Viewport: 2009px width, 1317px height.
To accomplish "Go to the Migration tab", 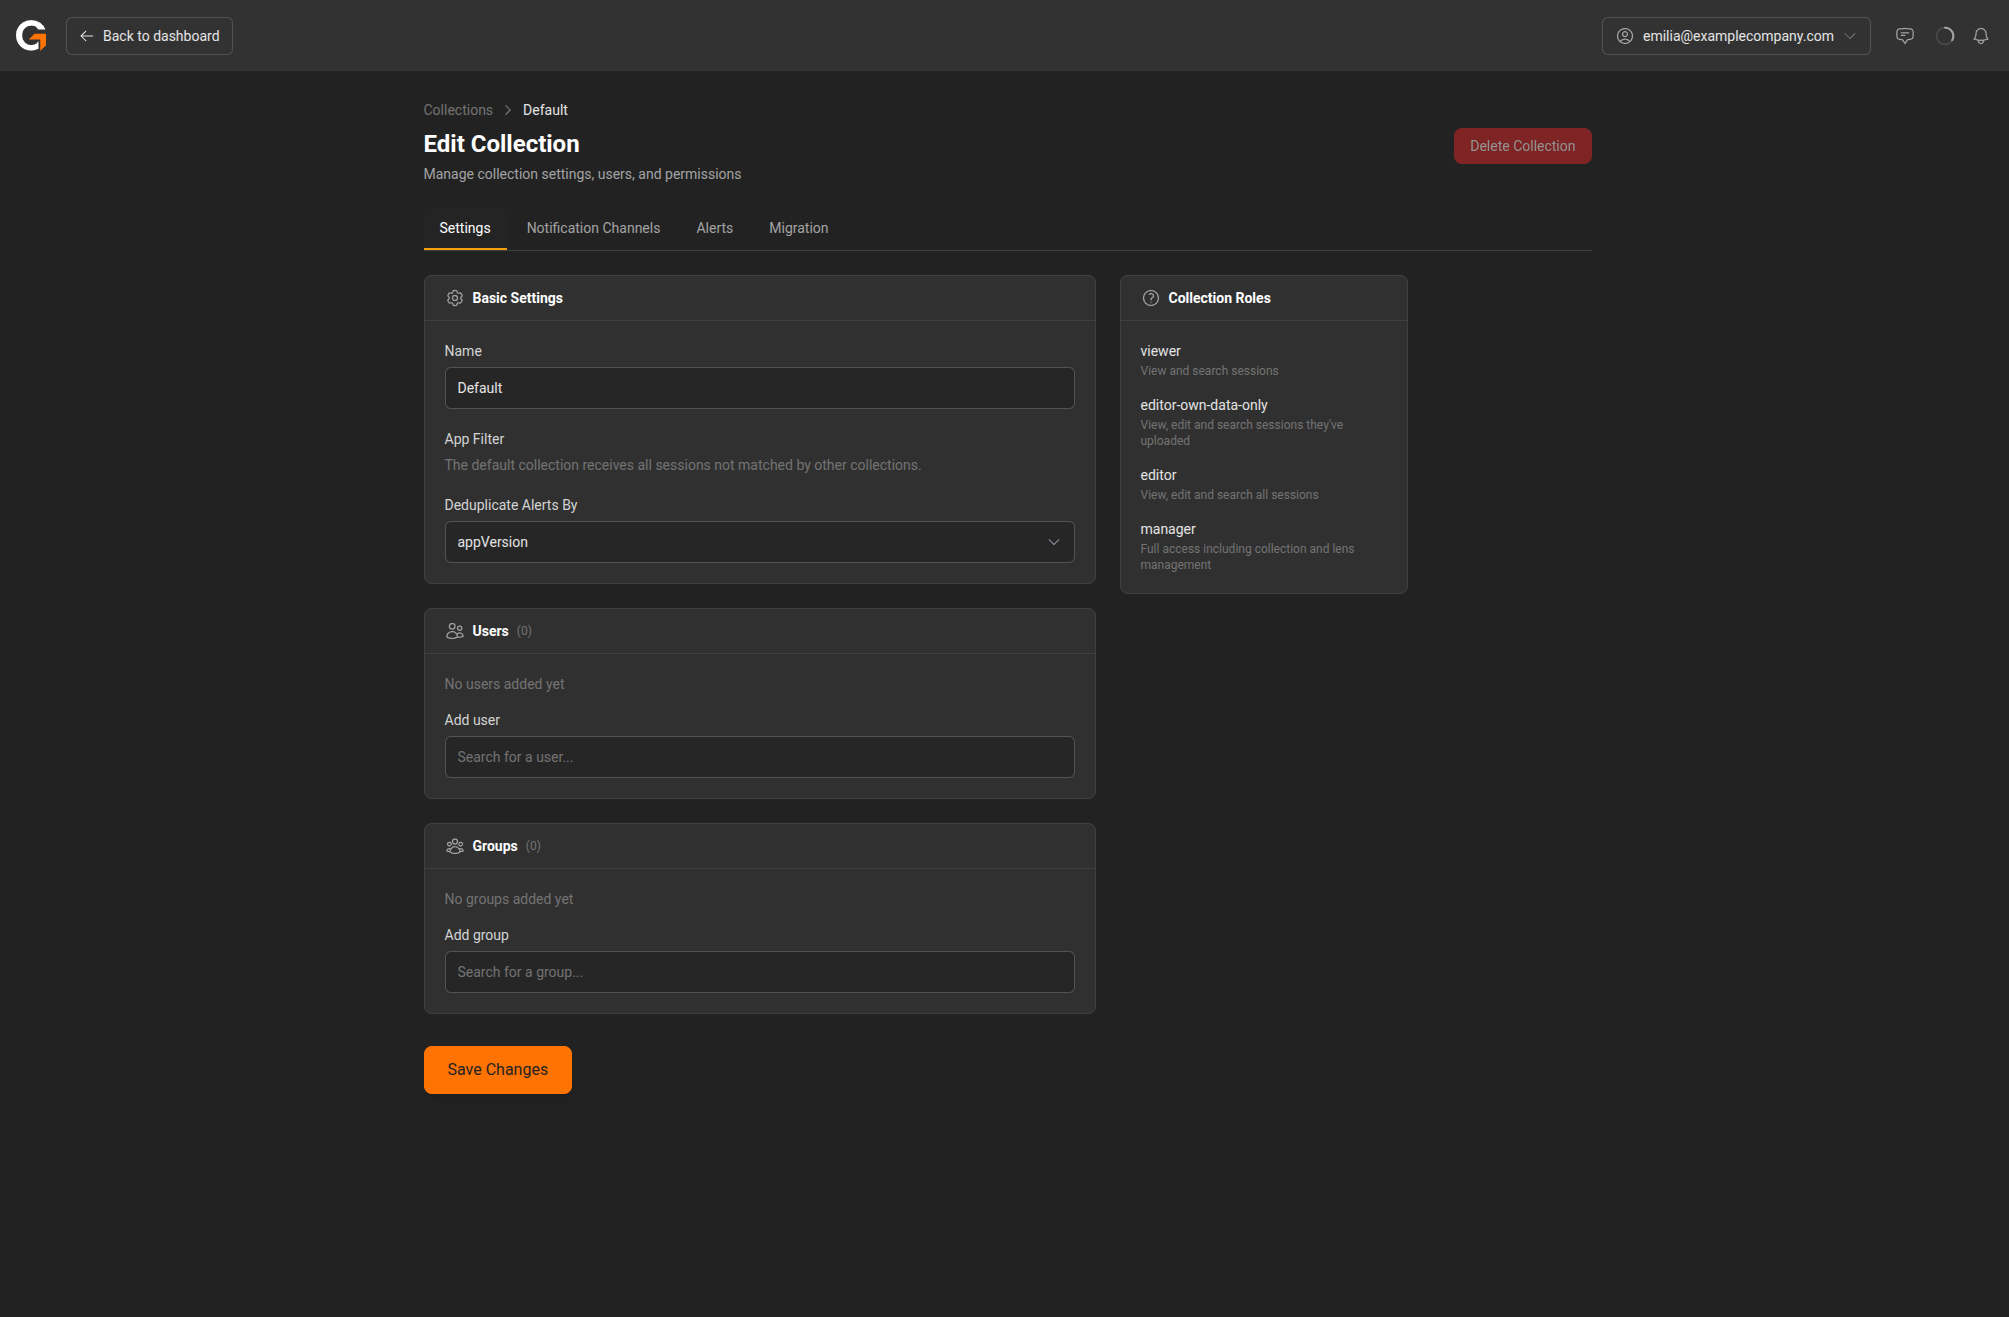I will (798, 228).
